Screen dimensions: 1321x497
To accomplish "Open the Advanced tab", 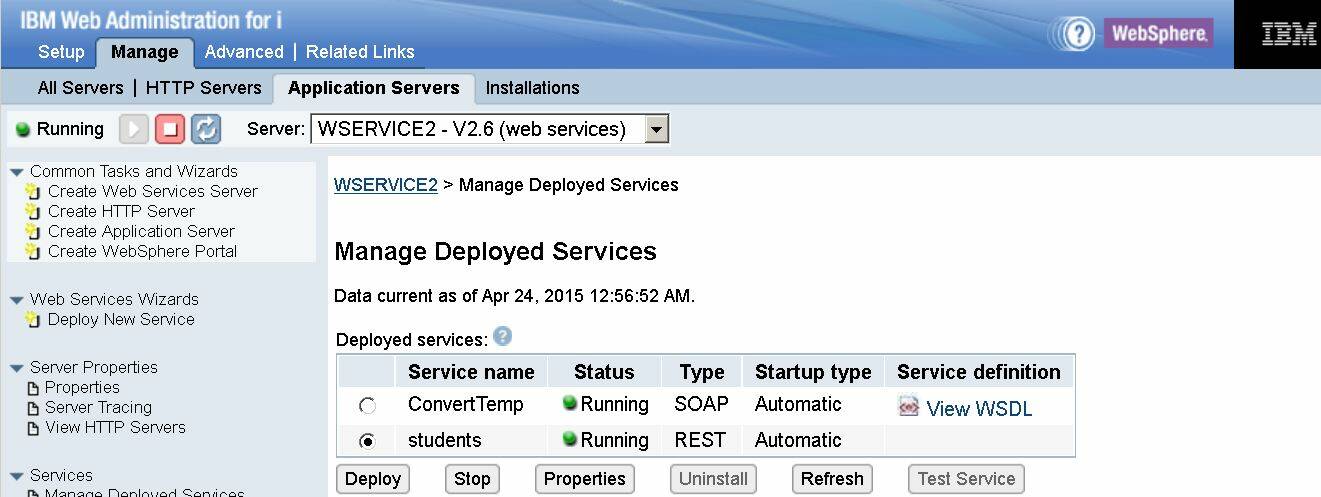I will click(244, 52).
